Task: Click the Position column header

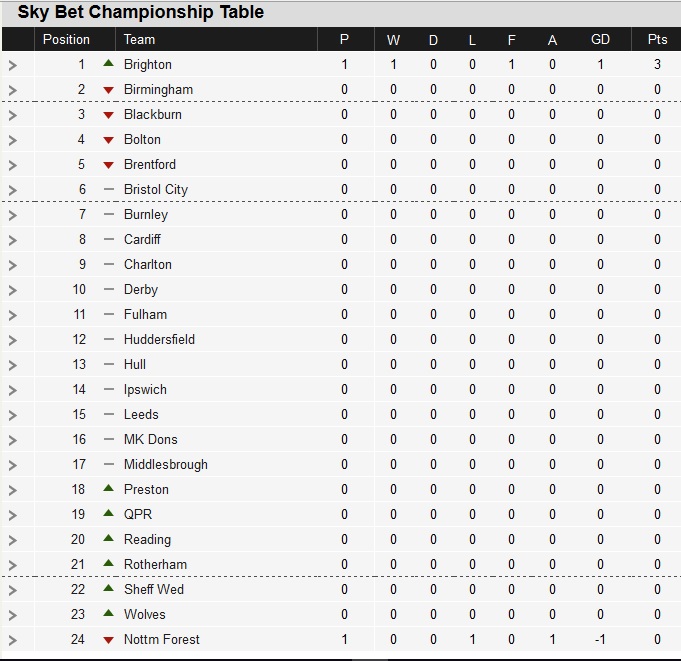Action: pyautogui.click(x=66, y=40)
